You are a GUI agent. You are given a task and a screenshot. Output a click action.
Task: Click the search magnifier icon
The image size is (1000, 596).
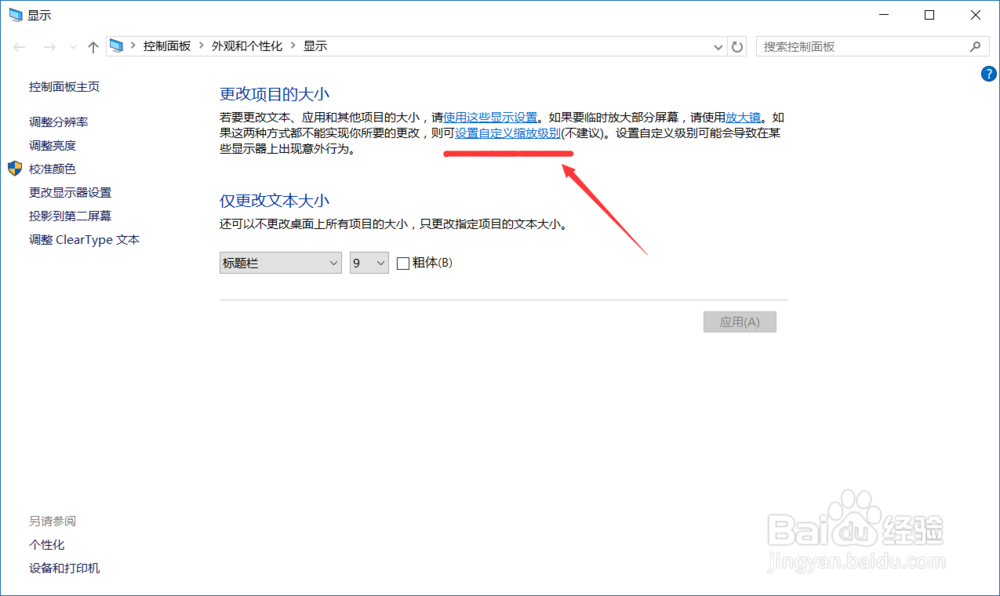[x=975, y=46]
